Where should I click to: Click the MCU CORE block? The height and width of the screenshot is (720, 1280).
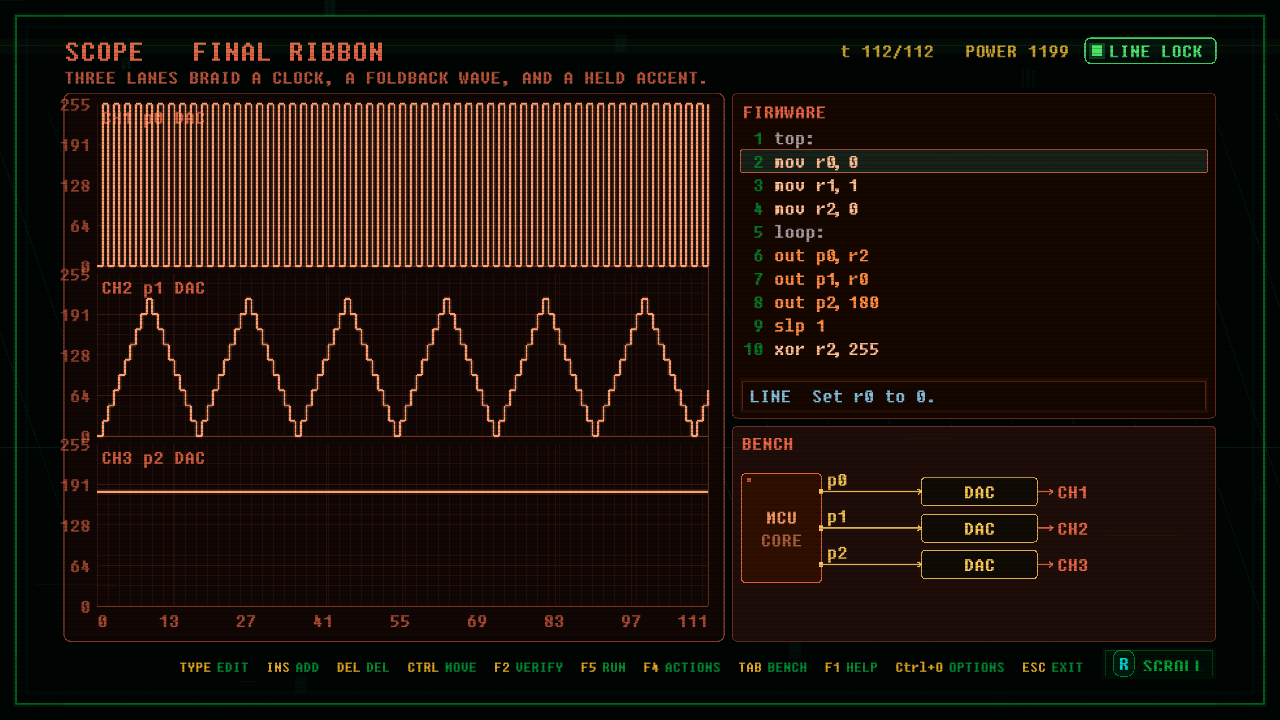click(781, 528)
